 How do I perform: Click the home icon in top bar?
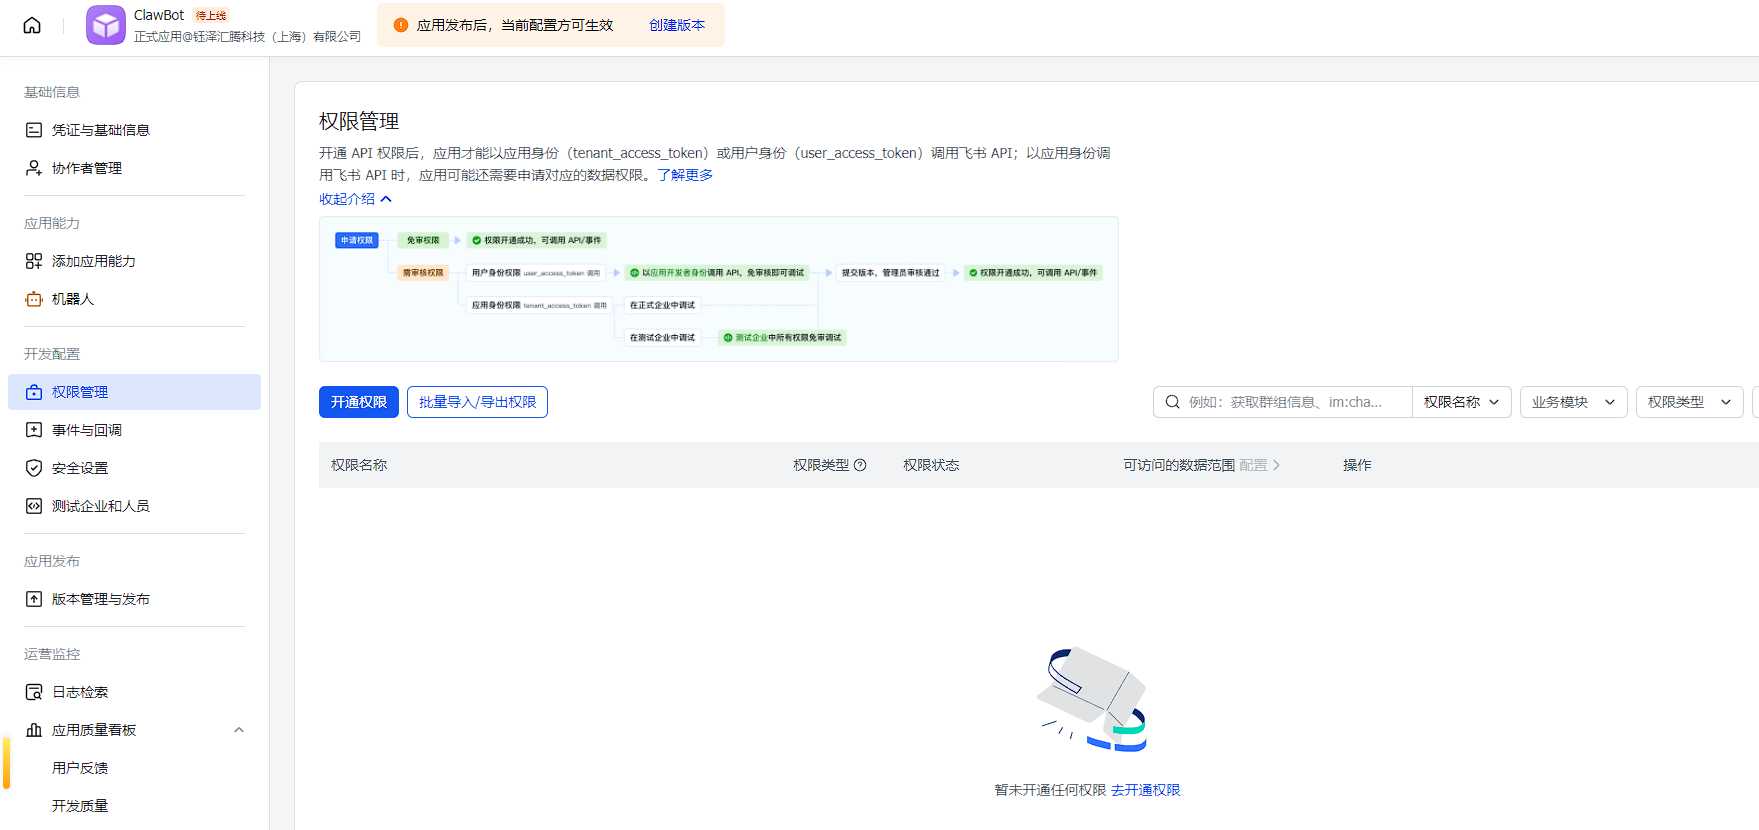[32, 25]
